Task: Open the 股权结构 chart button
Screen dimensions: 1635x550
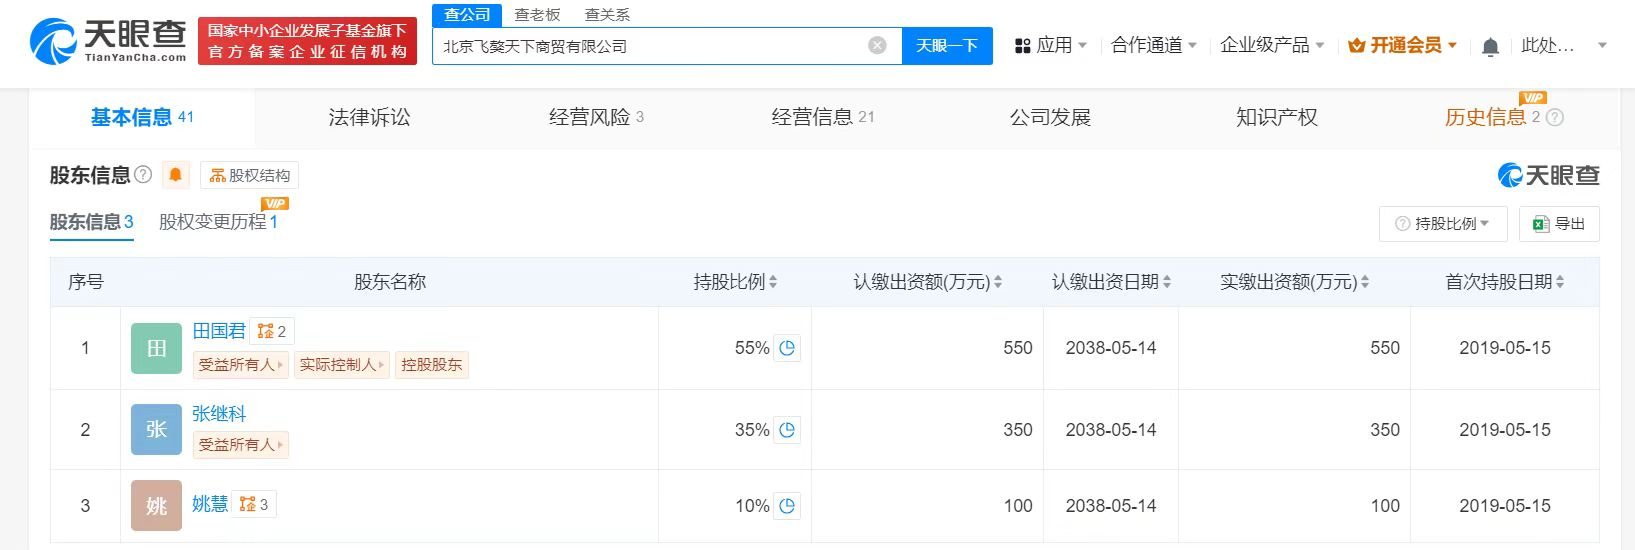Action: point(250,175)
